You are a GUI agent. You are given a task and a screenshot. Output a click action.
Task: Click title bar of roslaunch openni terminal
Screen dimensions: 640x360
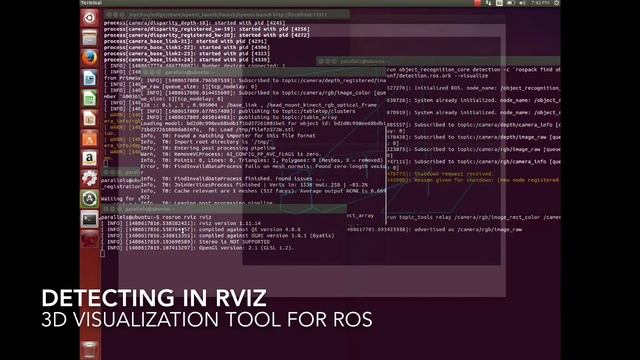[x=227, y=14]
